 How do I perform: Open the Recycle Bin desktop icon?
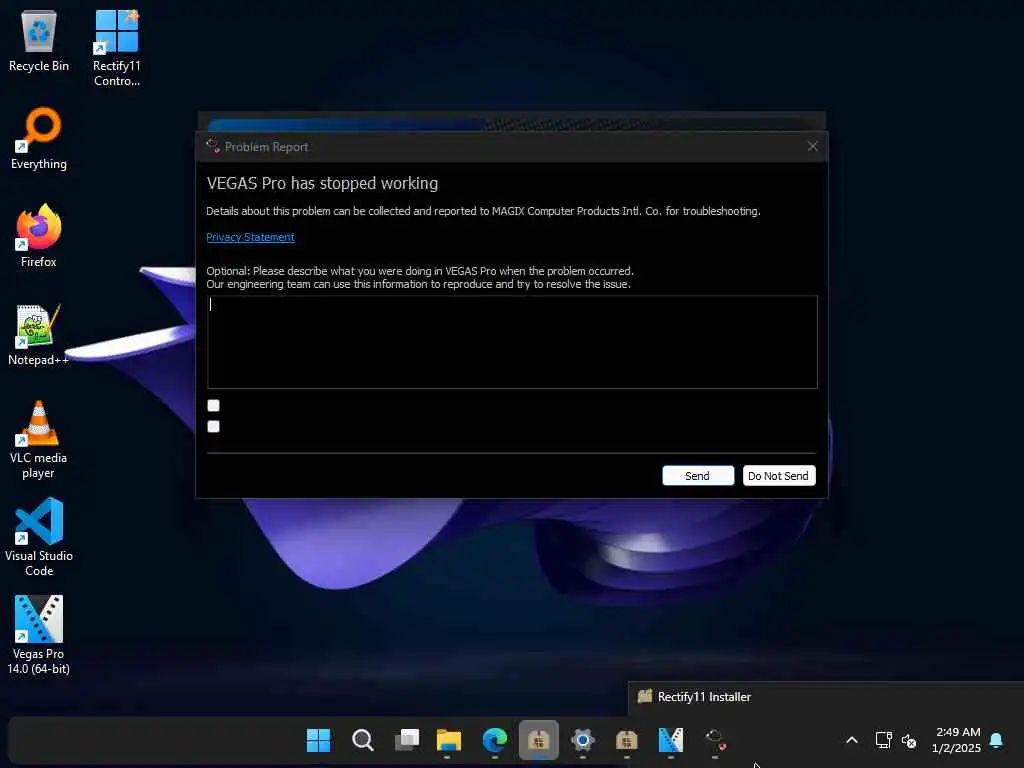(39, 40)
